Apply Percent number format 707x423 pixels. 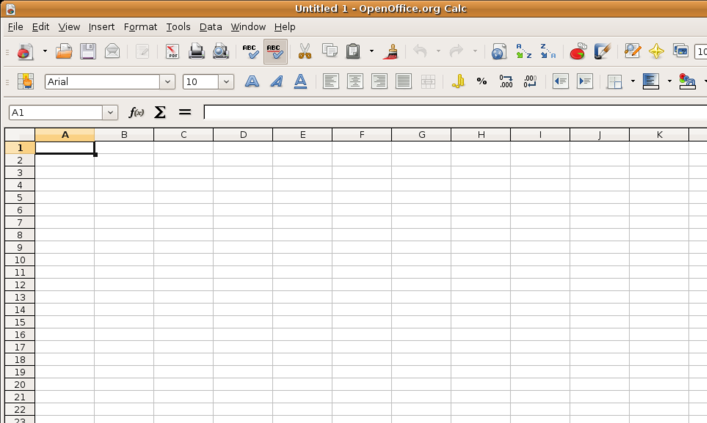pos(482,82)
